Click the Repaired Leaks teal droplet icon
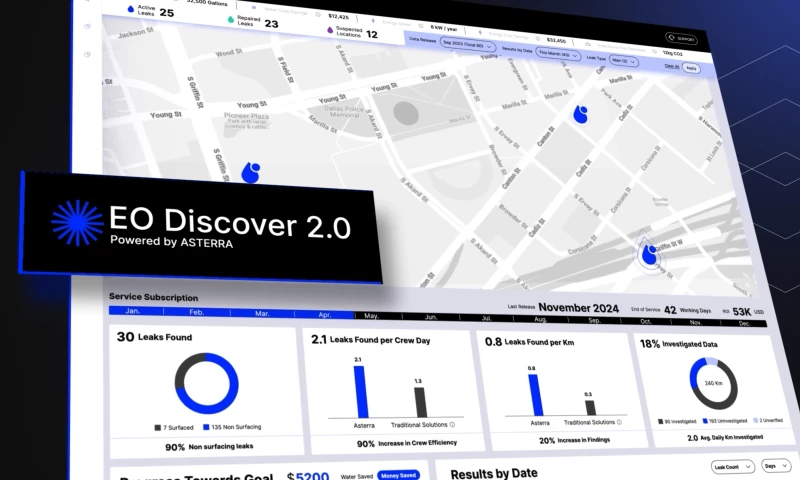Image resolution: width=800 pixels, height=480 pixels. click(231, 19)
